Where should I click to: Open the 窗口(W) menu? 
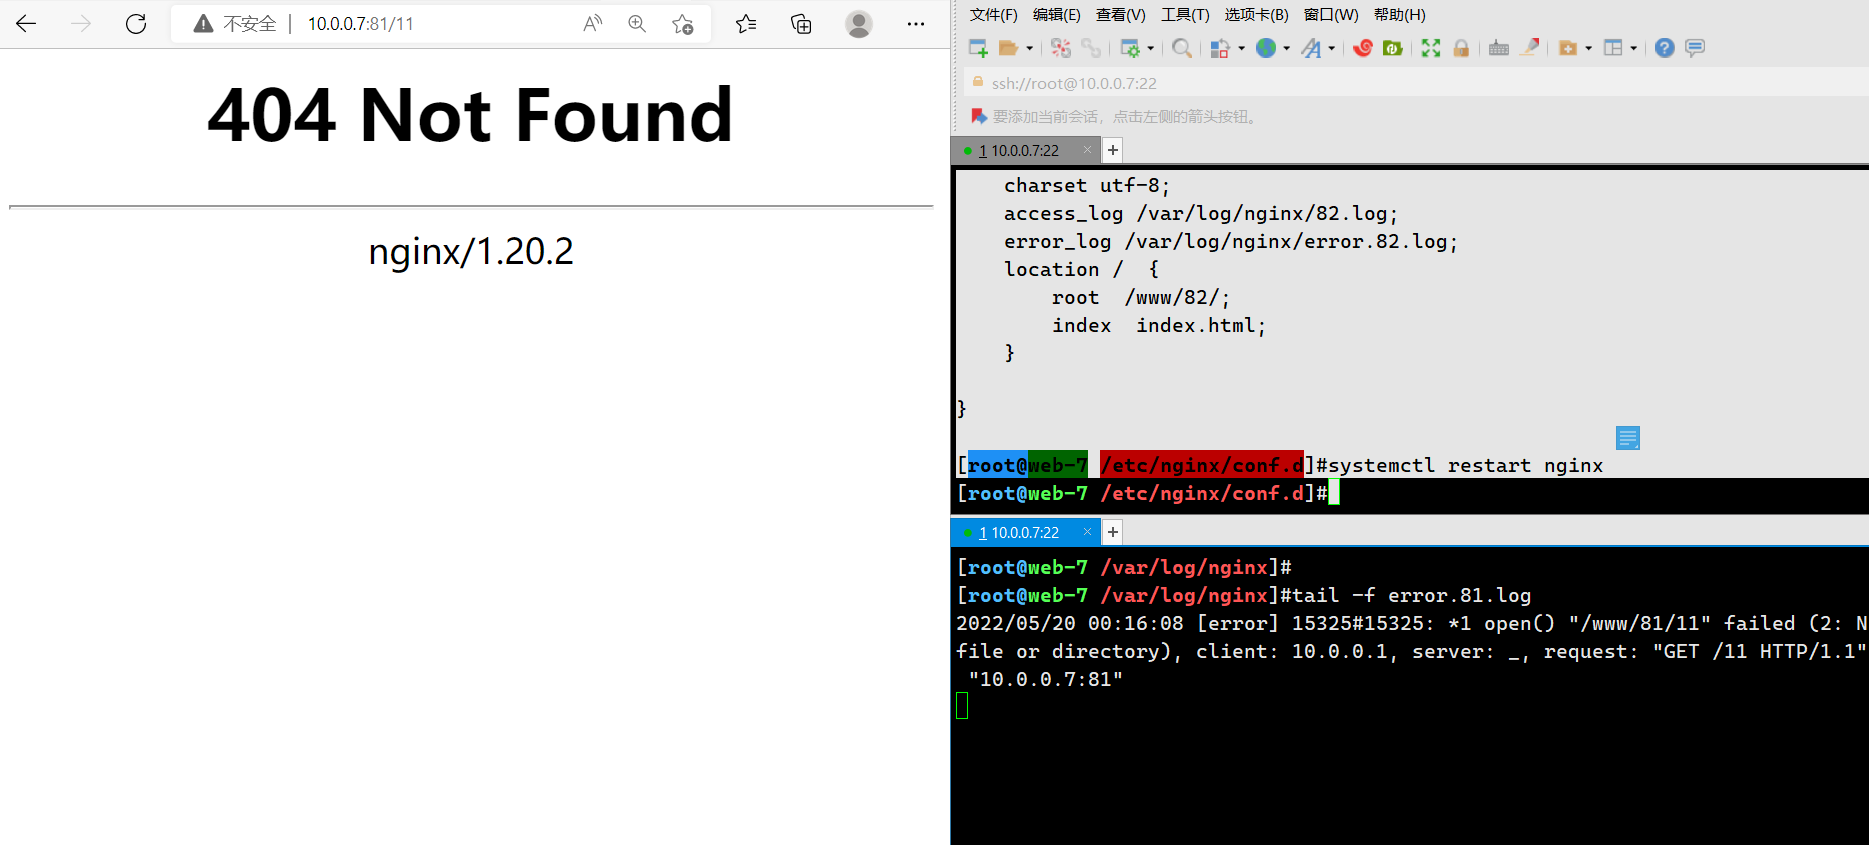point(1331,15)
